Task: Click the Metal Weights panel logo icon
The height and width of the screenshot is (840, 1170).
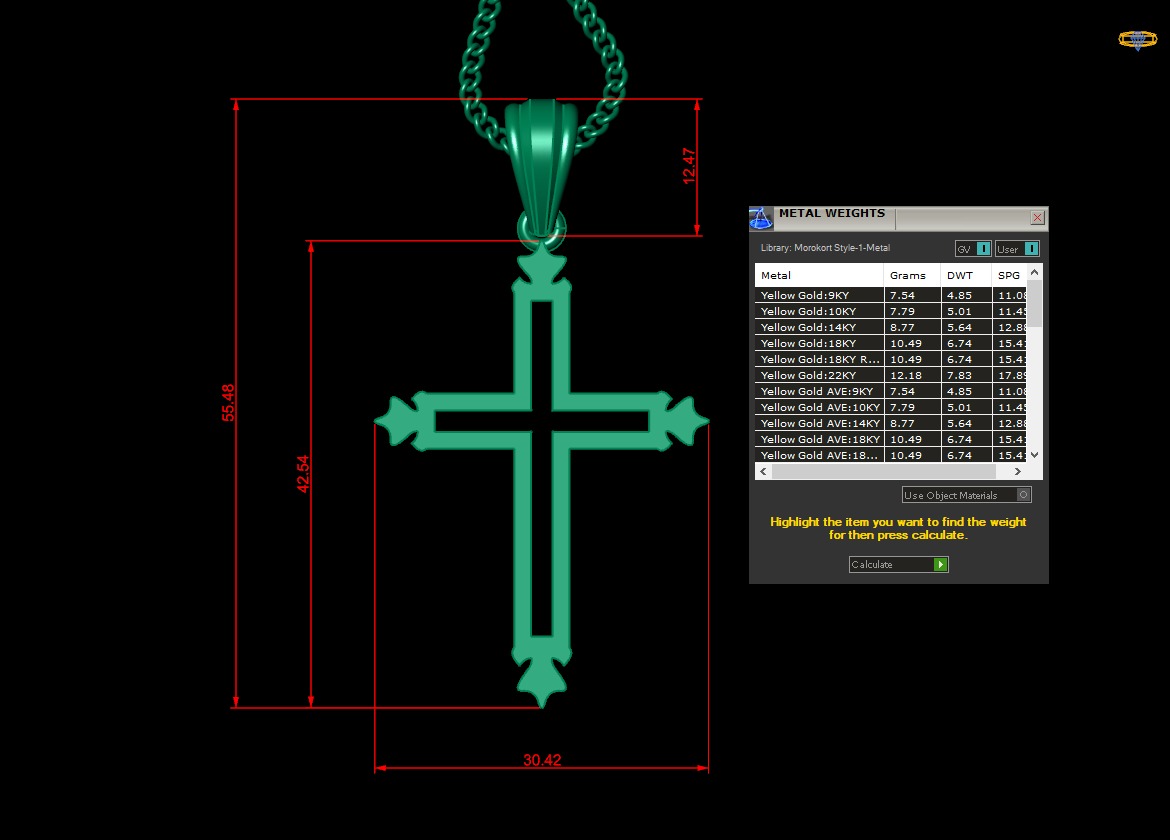Action: click(x=760, y=219)
